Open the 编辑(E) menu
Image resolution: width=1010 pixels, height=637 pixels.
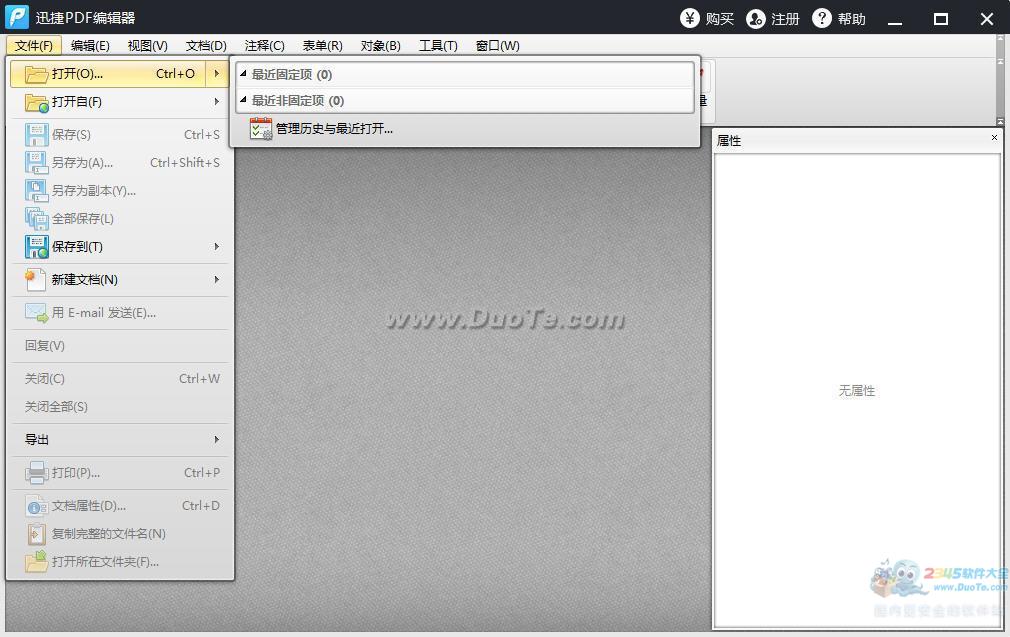coord(90,46)
